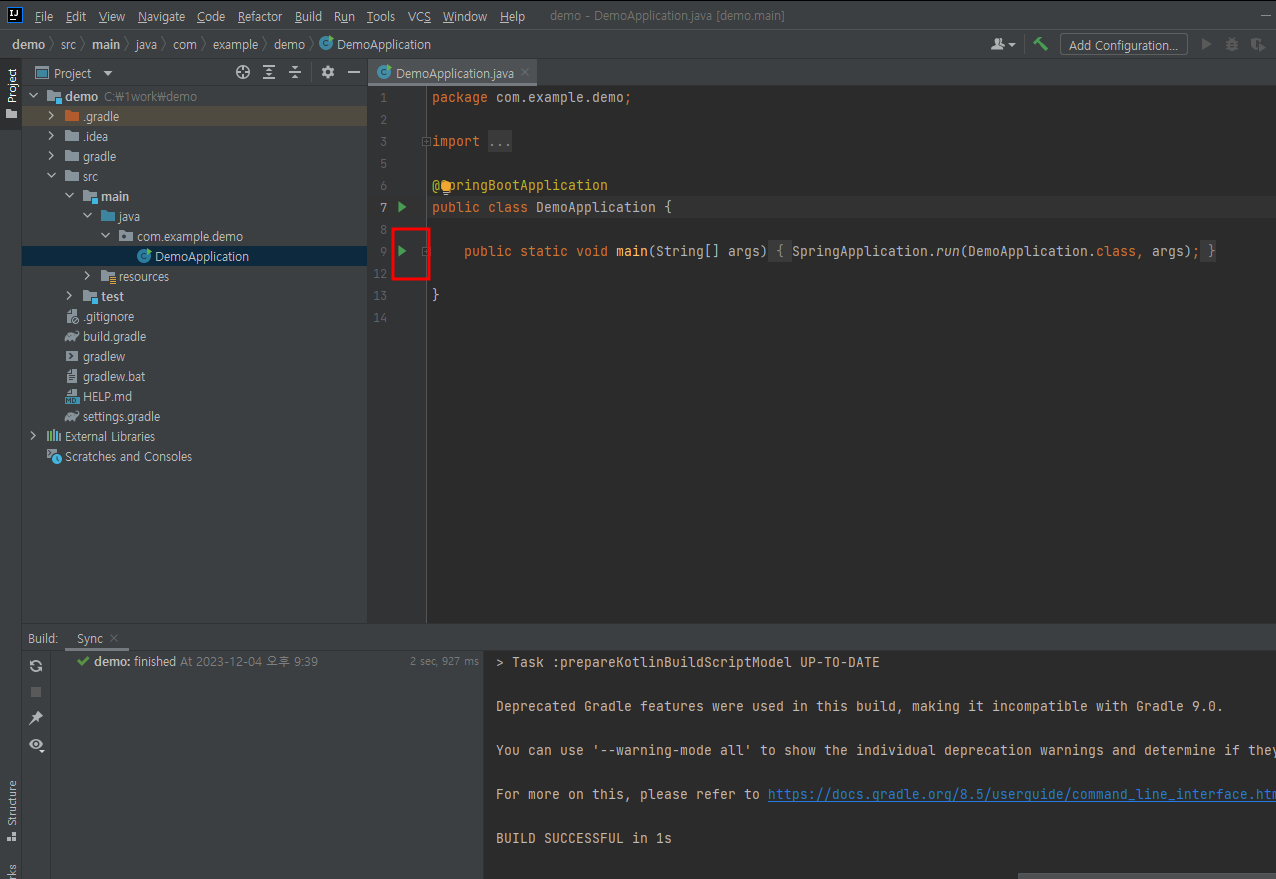Viewport: 1276px width, 879px height.
Task: Click the run gutter arrow beside DemoApplication class
Action: (402, 207)
